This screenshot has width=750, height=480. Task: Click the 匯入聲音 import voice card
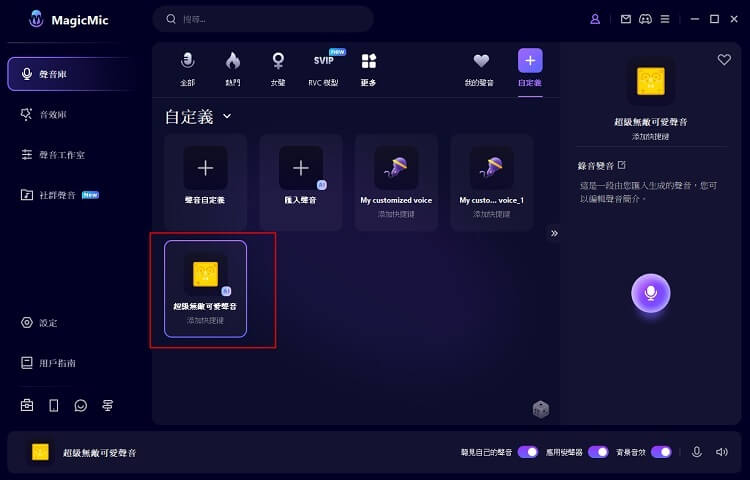[300, 183]
